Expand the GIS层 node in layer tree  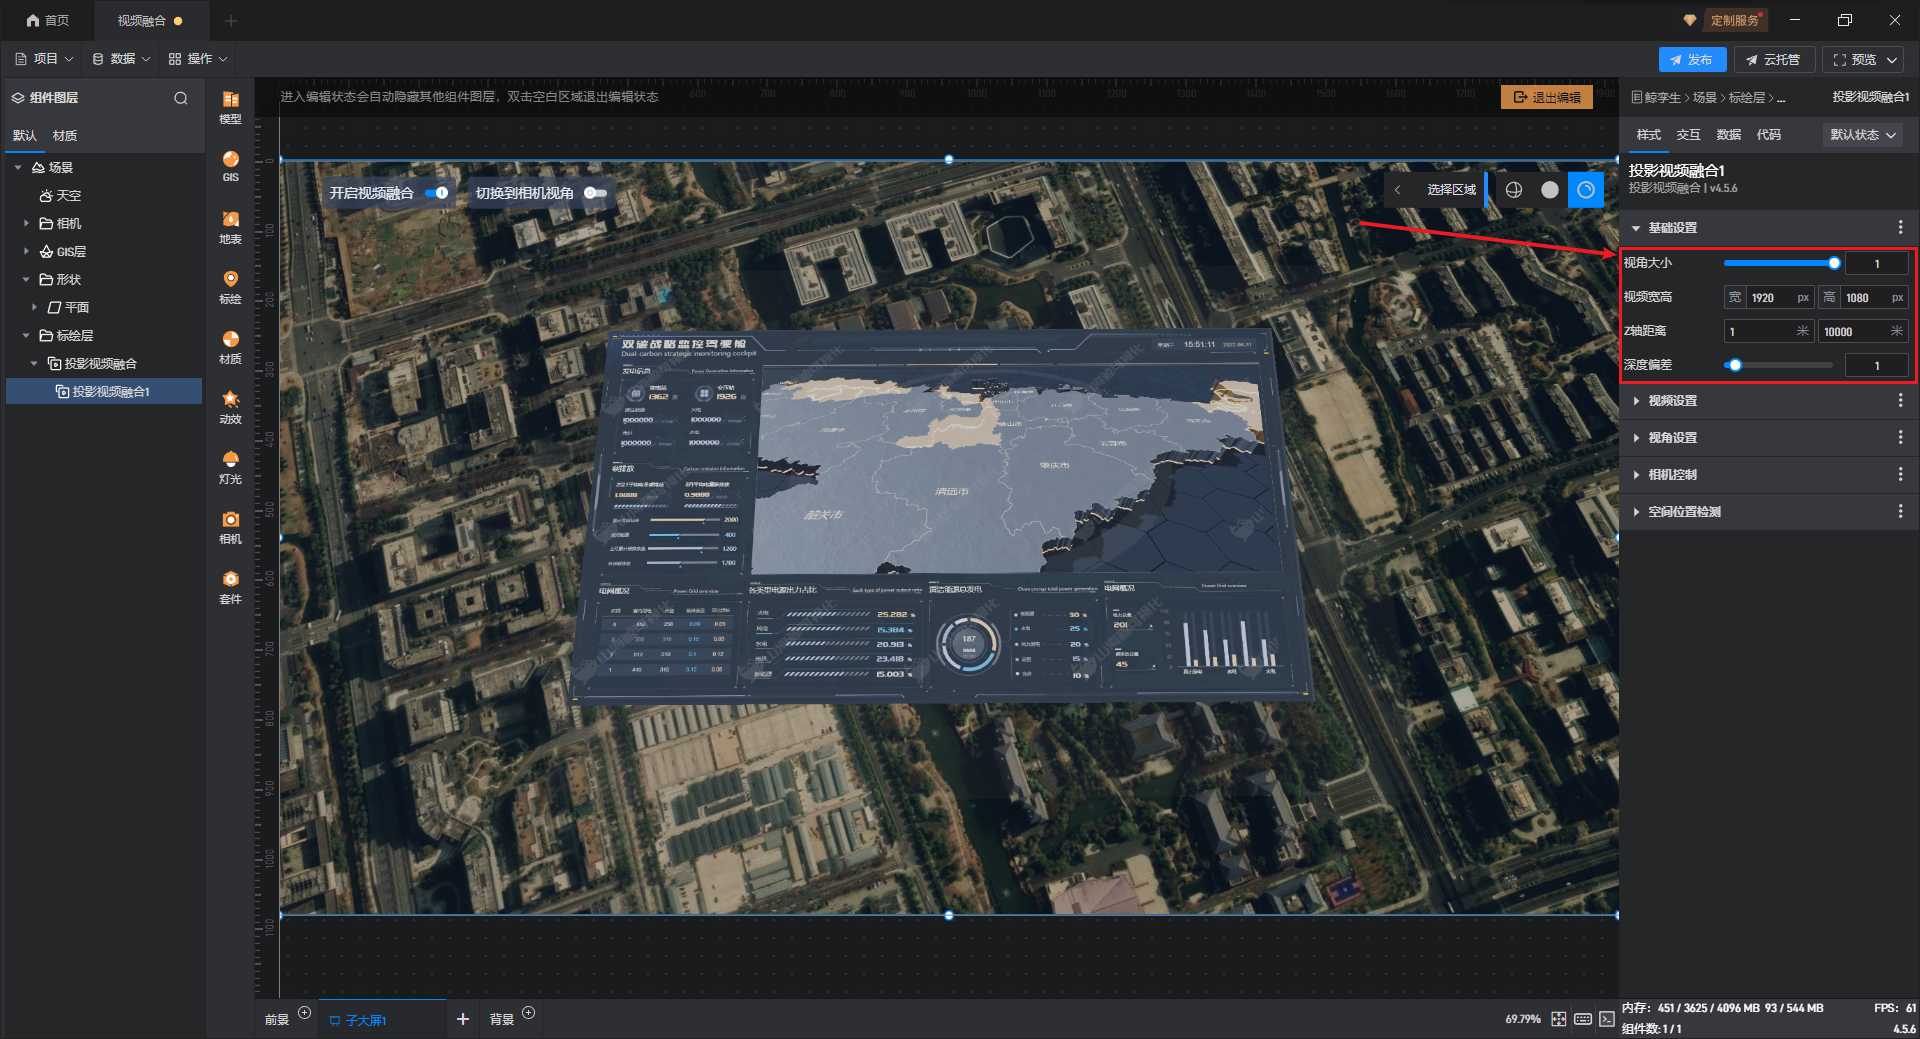coord(26,252)
